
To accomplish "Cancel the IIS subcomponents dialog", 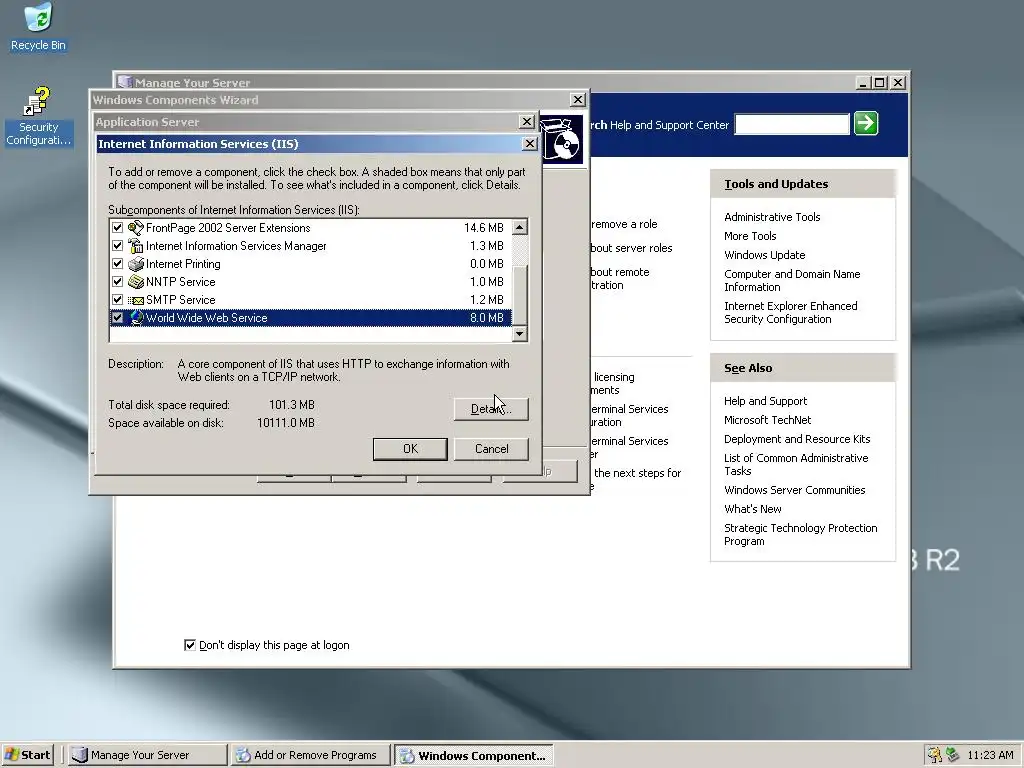I will 491,449.
